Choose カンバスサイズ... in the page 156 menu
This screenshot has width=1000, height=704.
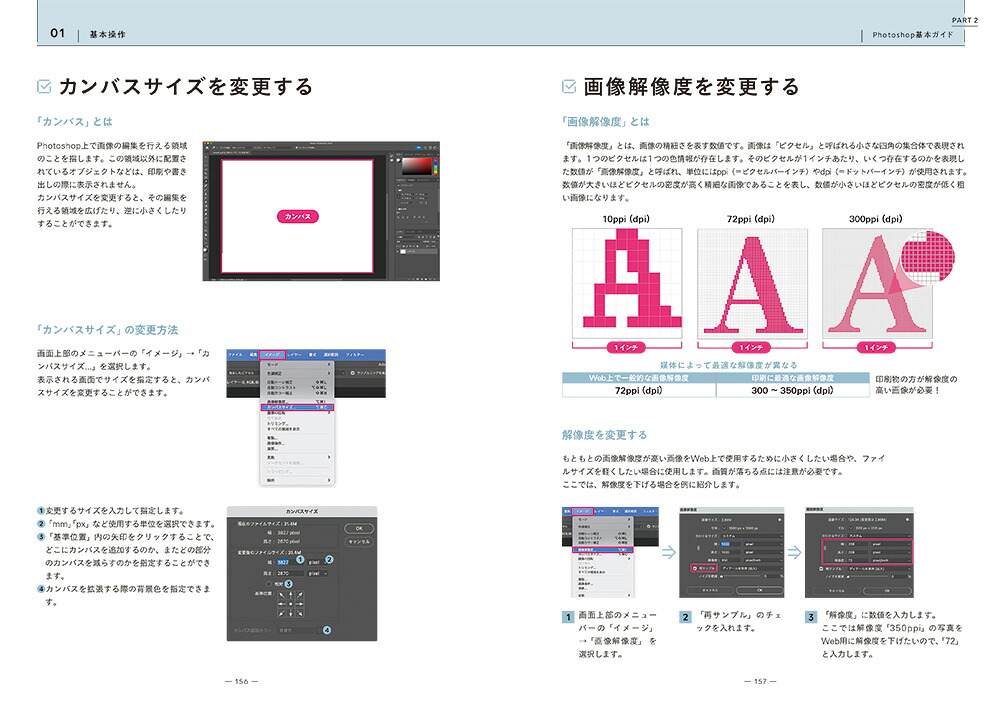coord(297,407)
